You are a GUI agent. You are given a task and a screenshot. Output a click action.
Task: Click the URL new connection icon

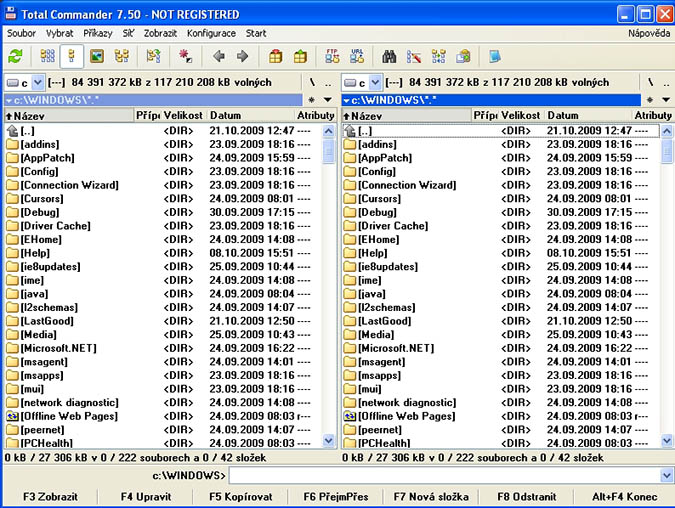[x=357, y=57]
